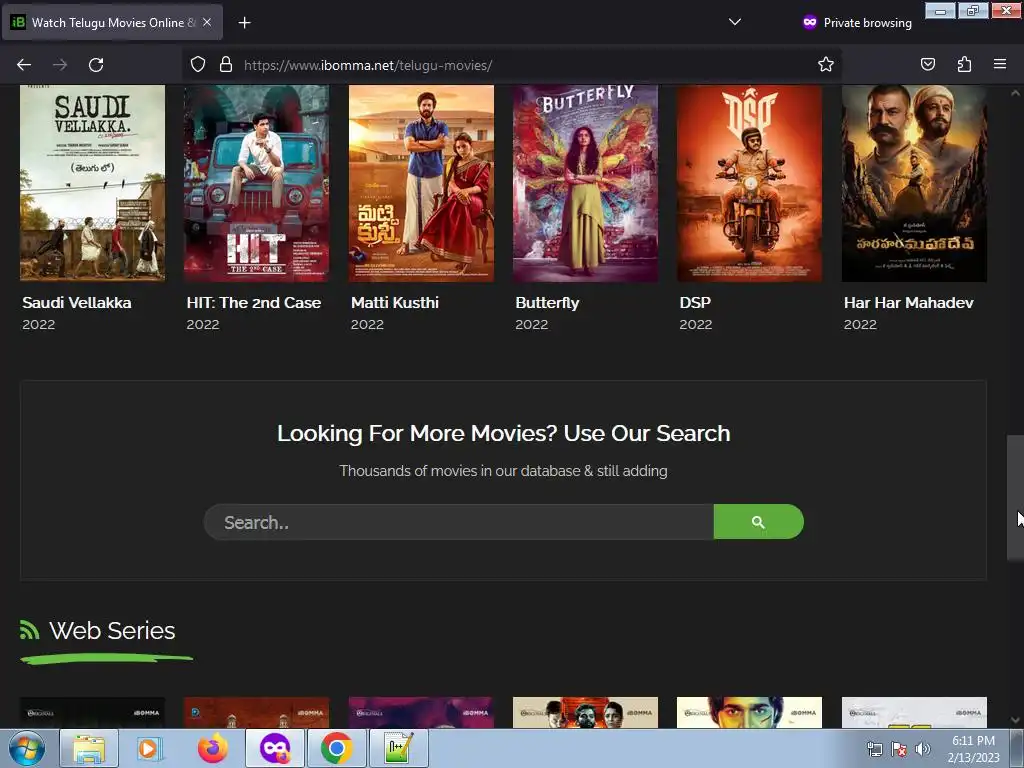This screenshot has height=768, width=1024.
Task: Click the HIT: The 2nd Case title
Action: point(254,303)
